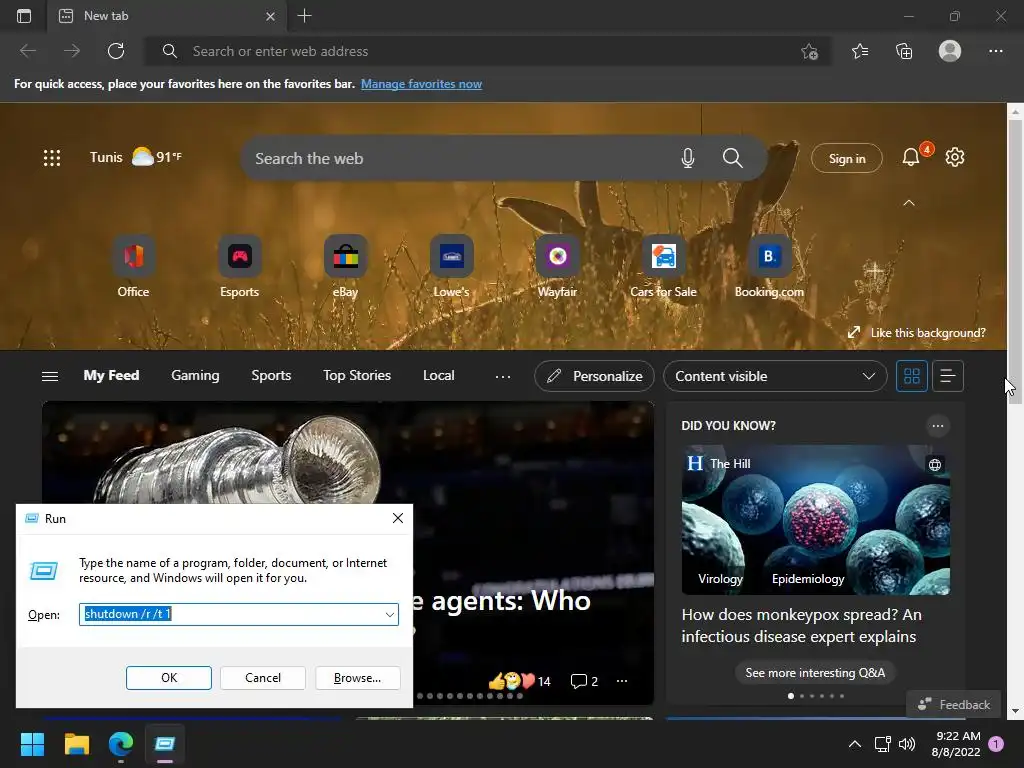Show more feed categories ellipsis

pos(503,377)
